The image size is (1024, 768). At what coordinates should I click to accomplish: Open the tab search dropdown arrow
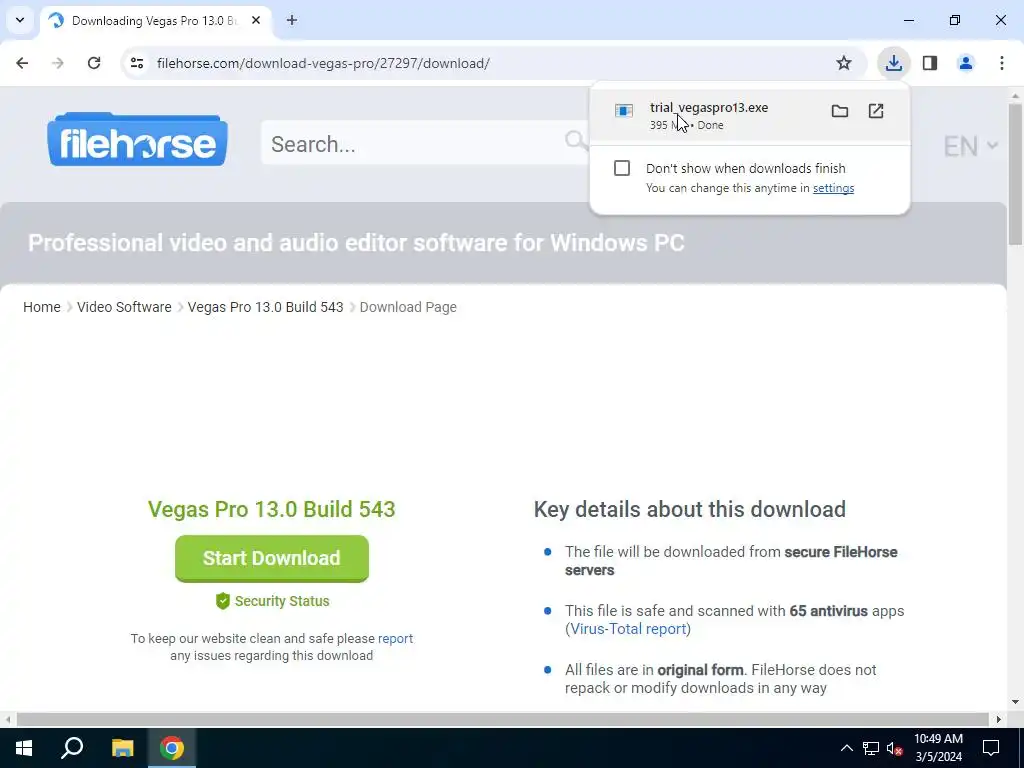[20, 20]
